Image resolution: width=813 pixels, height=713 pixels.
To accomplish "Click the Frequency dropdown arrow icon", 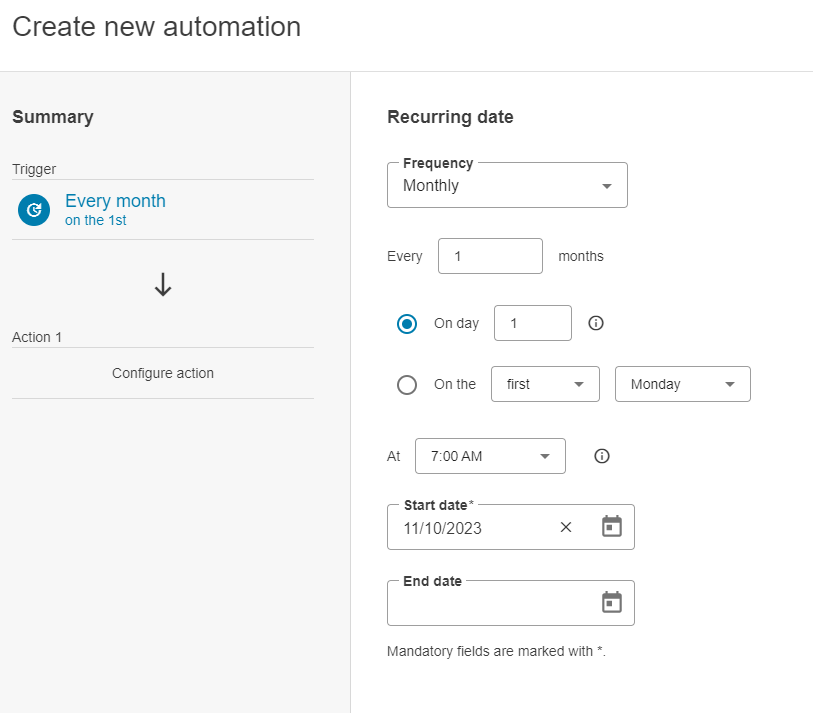I will click(606, 185).
